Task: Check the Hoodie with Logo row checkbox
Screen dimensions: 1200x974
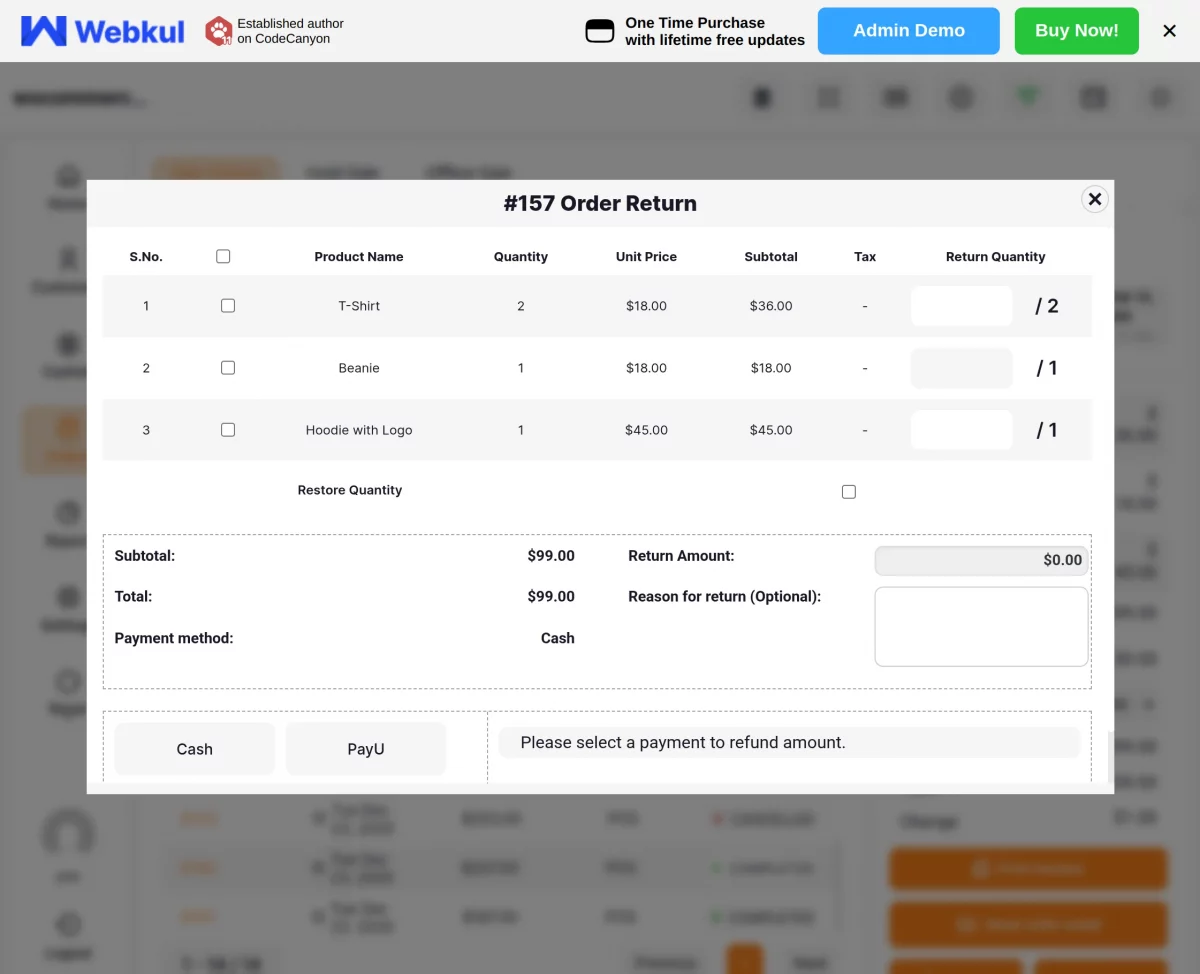Action: pyautogui.click(x=227, y=429)
